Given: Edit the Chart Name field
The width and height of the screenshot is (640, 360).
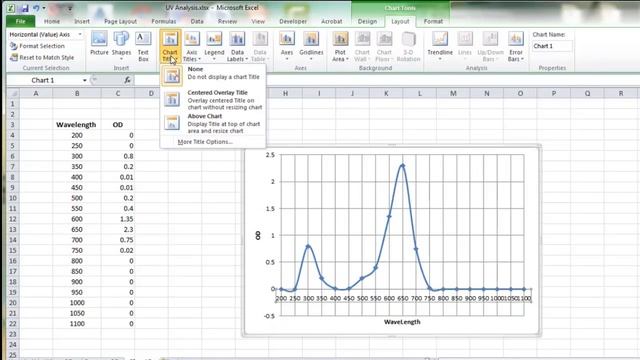Looking at the screenshot, I should tap(551, 46).
